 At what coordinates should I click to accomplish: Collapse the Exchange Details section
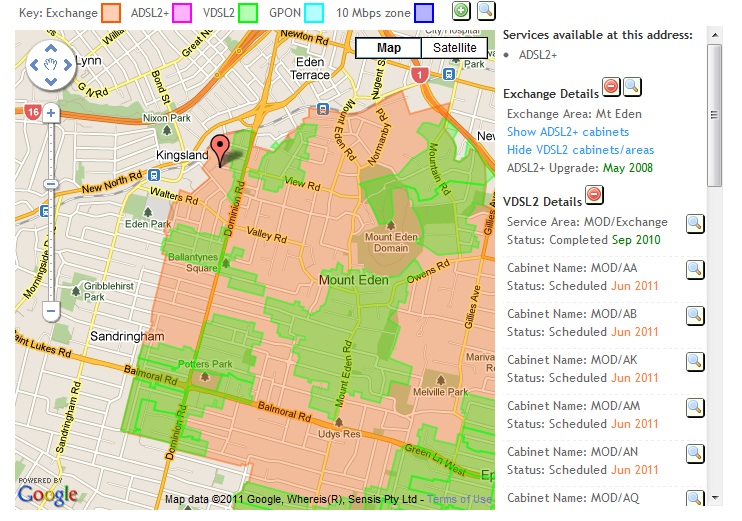tap(610, 87)
